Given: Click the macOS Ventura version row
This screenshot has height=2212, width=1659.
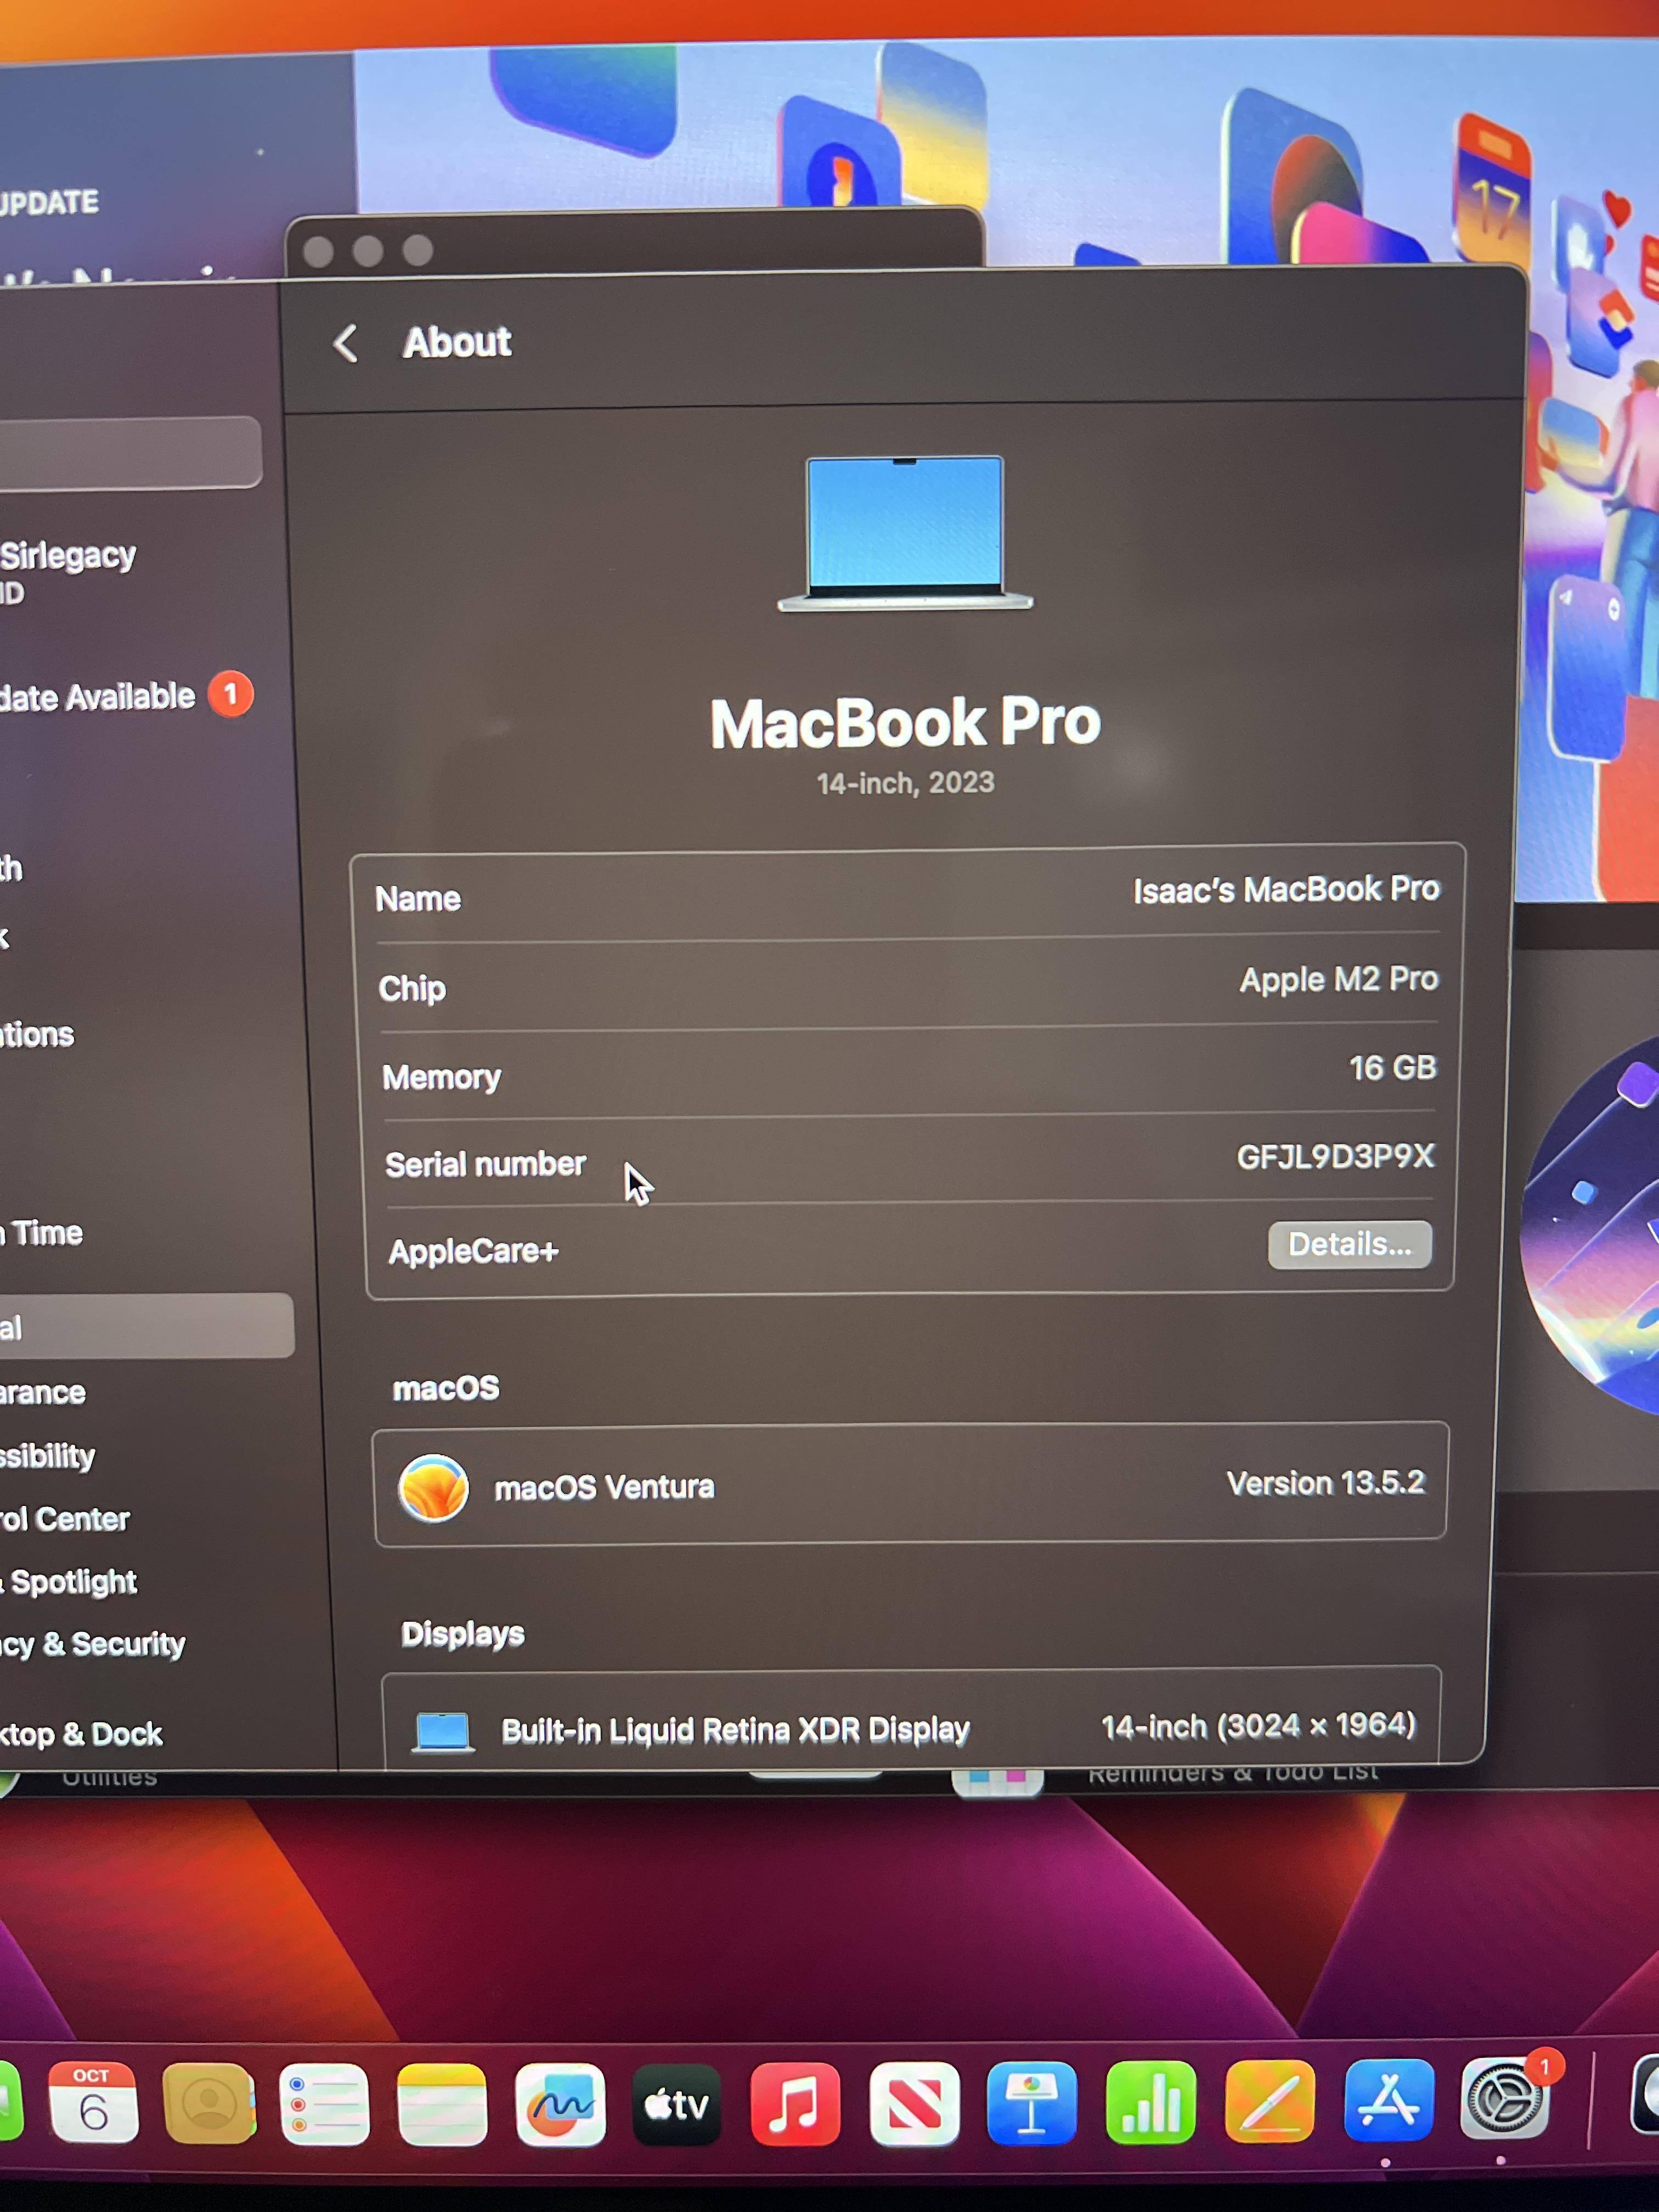Looking at the screenshot, I should (909, 1485).
